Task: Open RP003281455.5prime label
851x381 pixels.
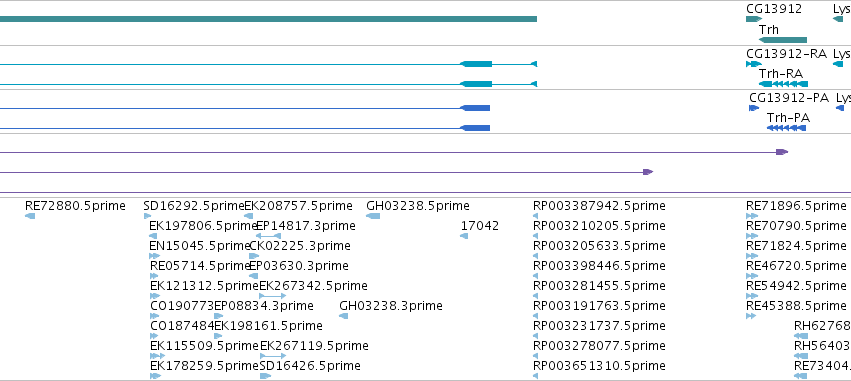Action: tap(599, 285)
